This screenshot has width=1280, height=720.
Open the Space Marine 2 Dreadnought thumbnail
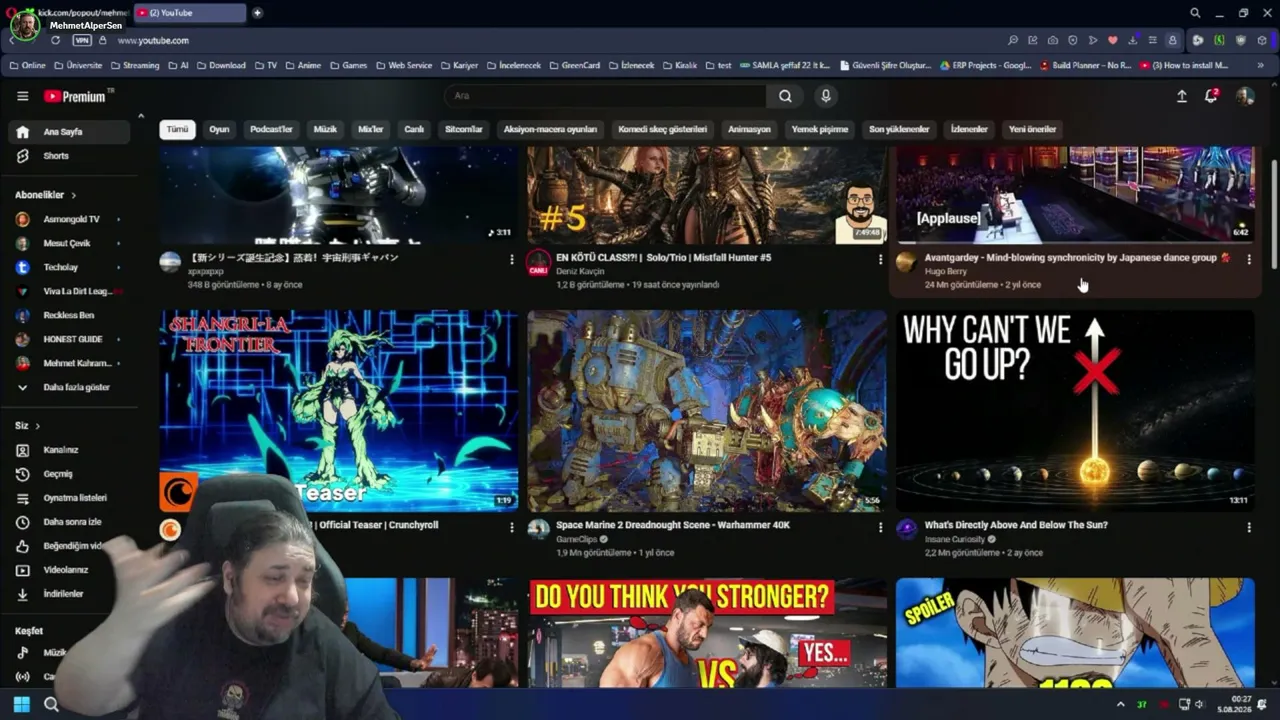[x=707, y=411]
